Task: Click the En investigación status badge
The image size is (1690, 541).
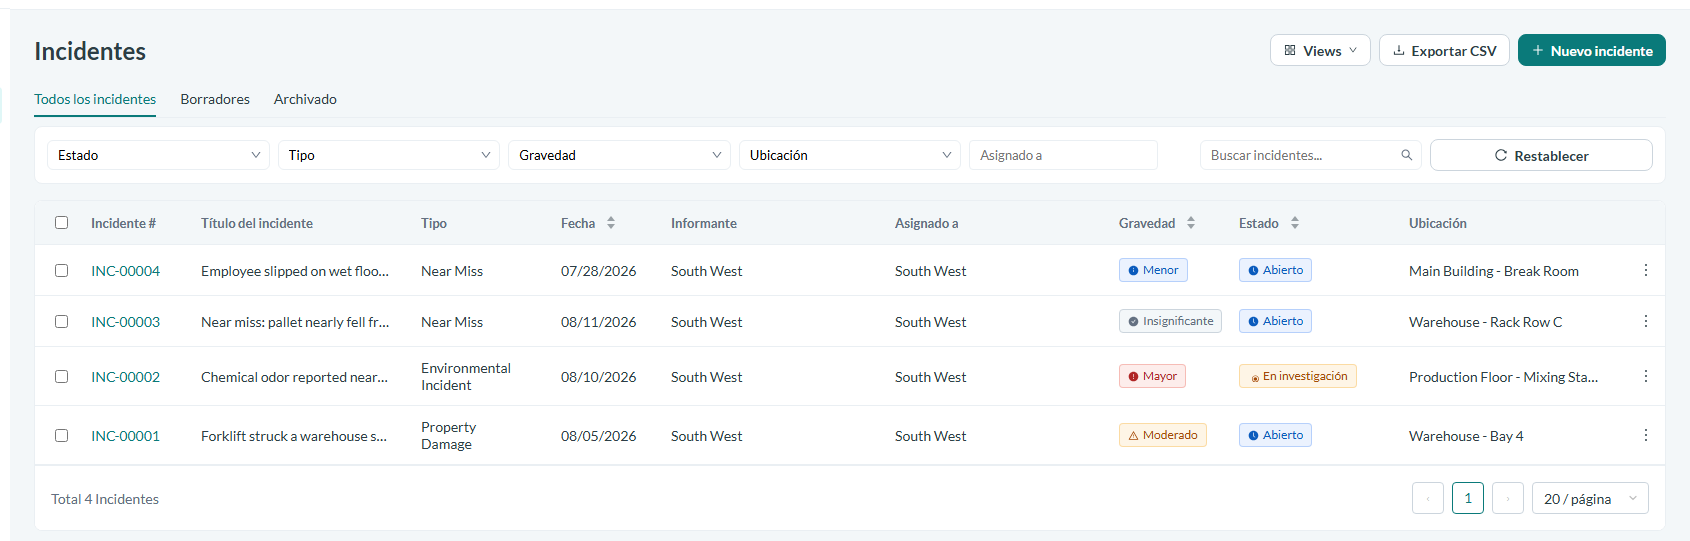Action: pyautogui.click(x=1298, y=376)
